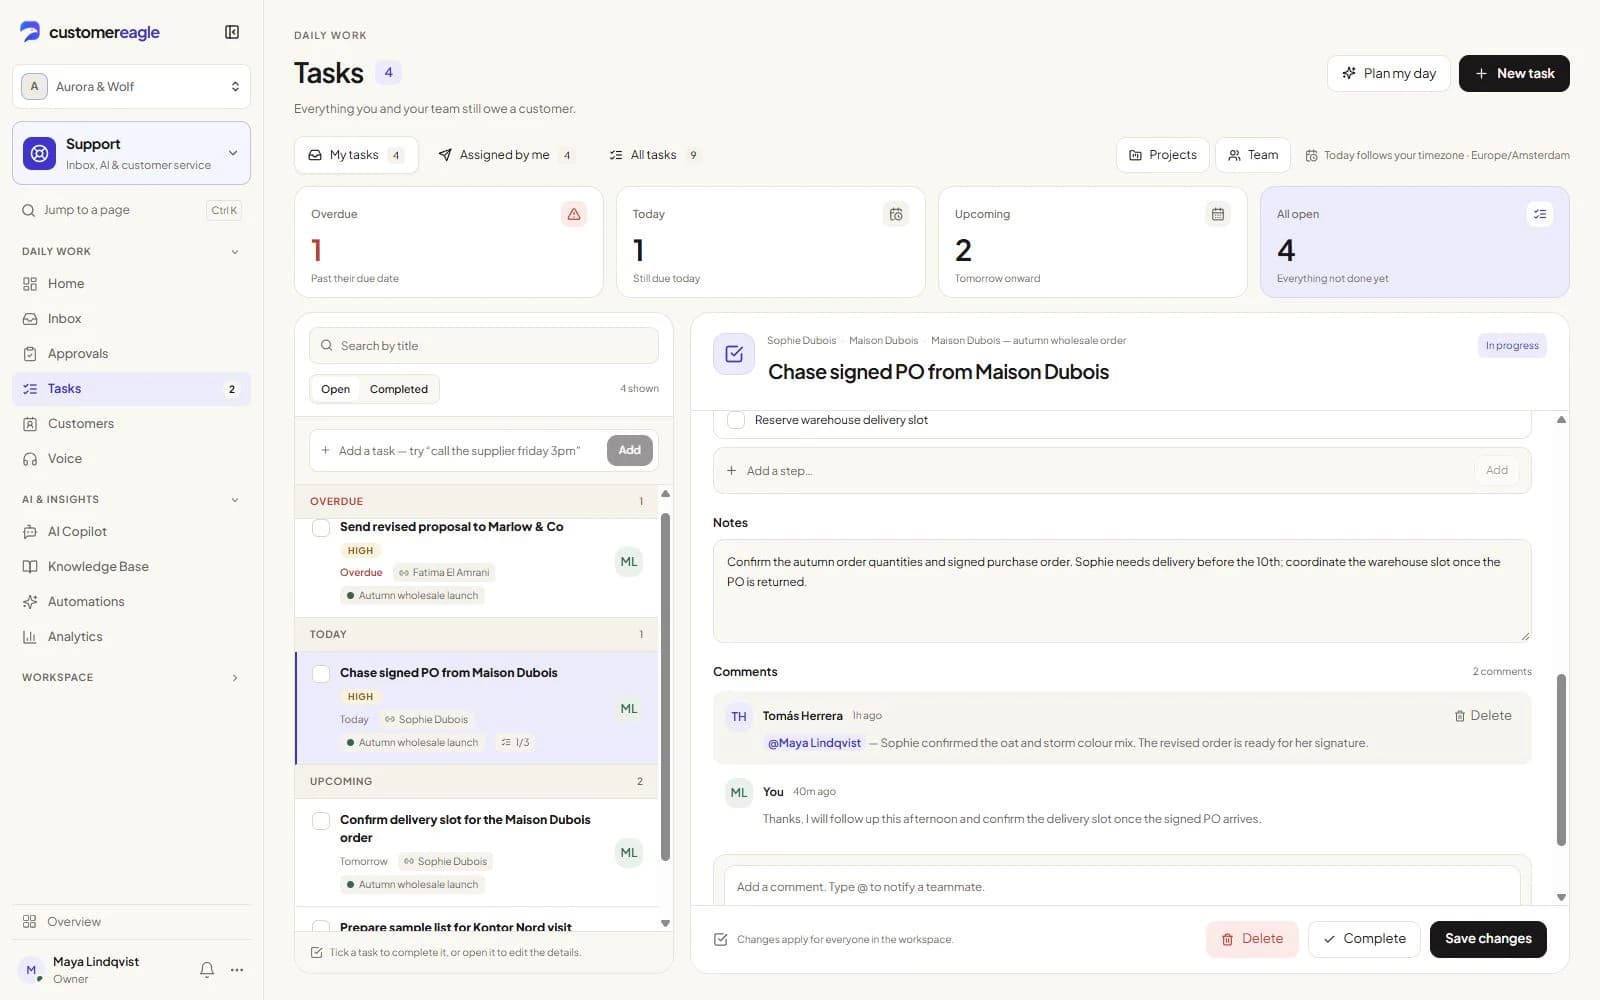Open Analytics page
Viewport: 1600px width, 1000px height.
pyautogui.click(x=131, y=637)
